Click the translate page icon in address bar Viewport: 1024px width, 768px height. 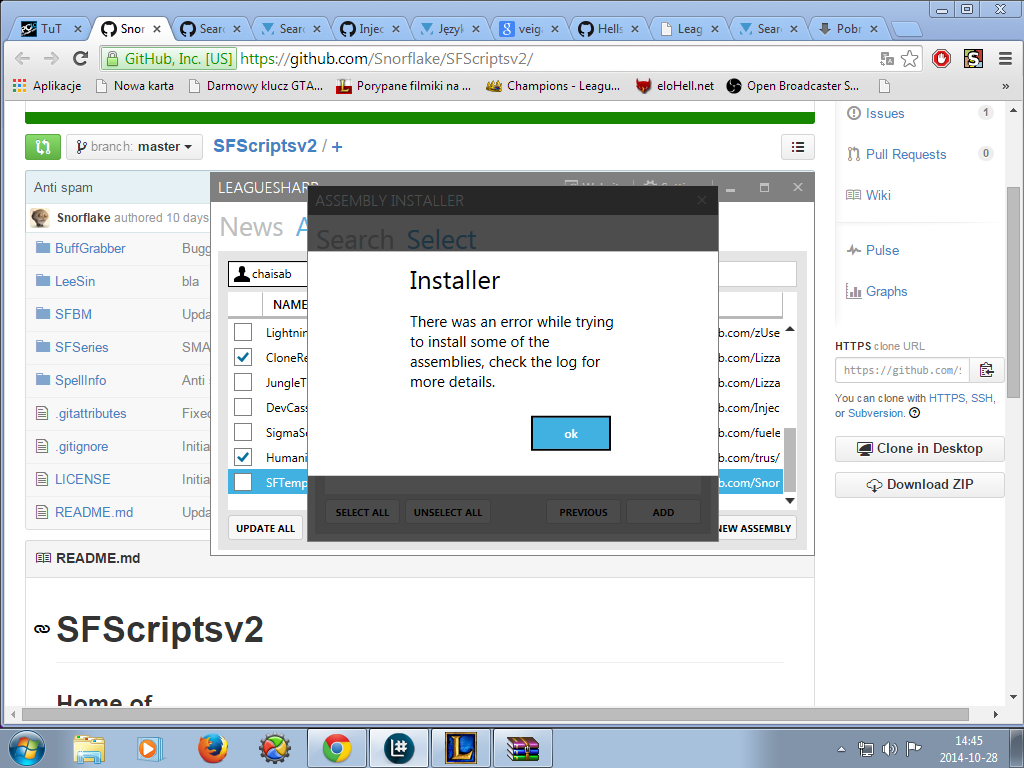click(x=887, y=59)
